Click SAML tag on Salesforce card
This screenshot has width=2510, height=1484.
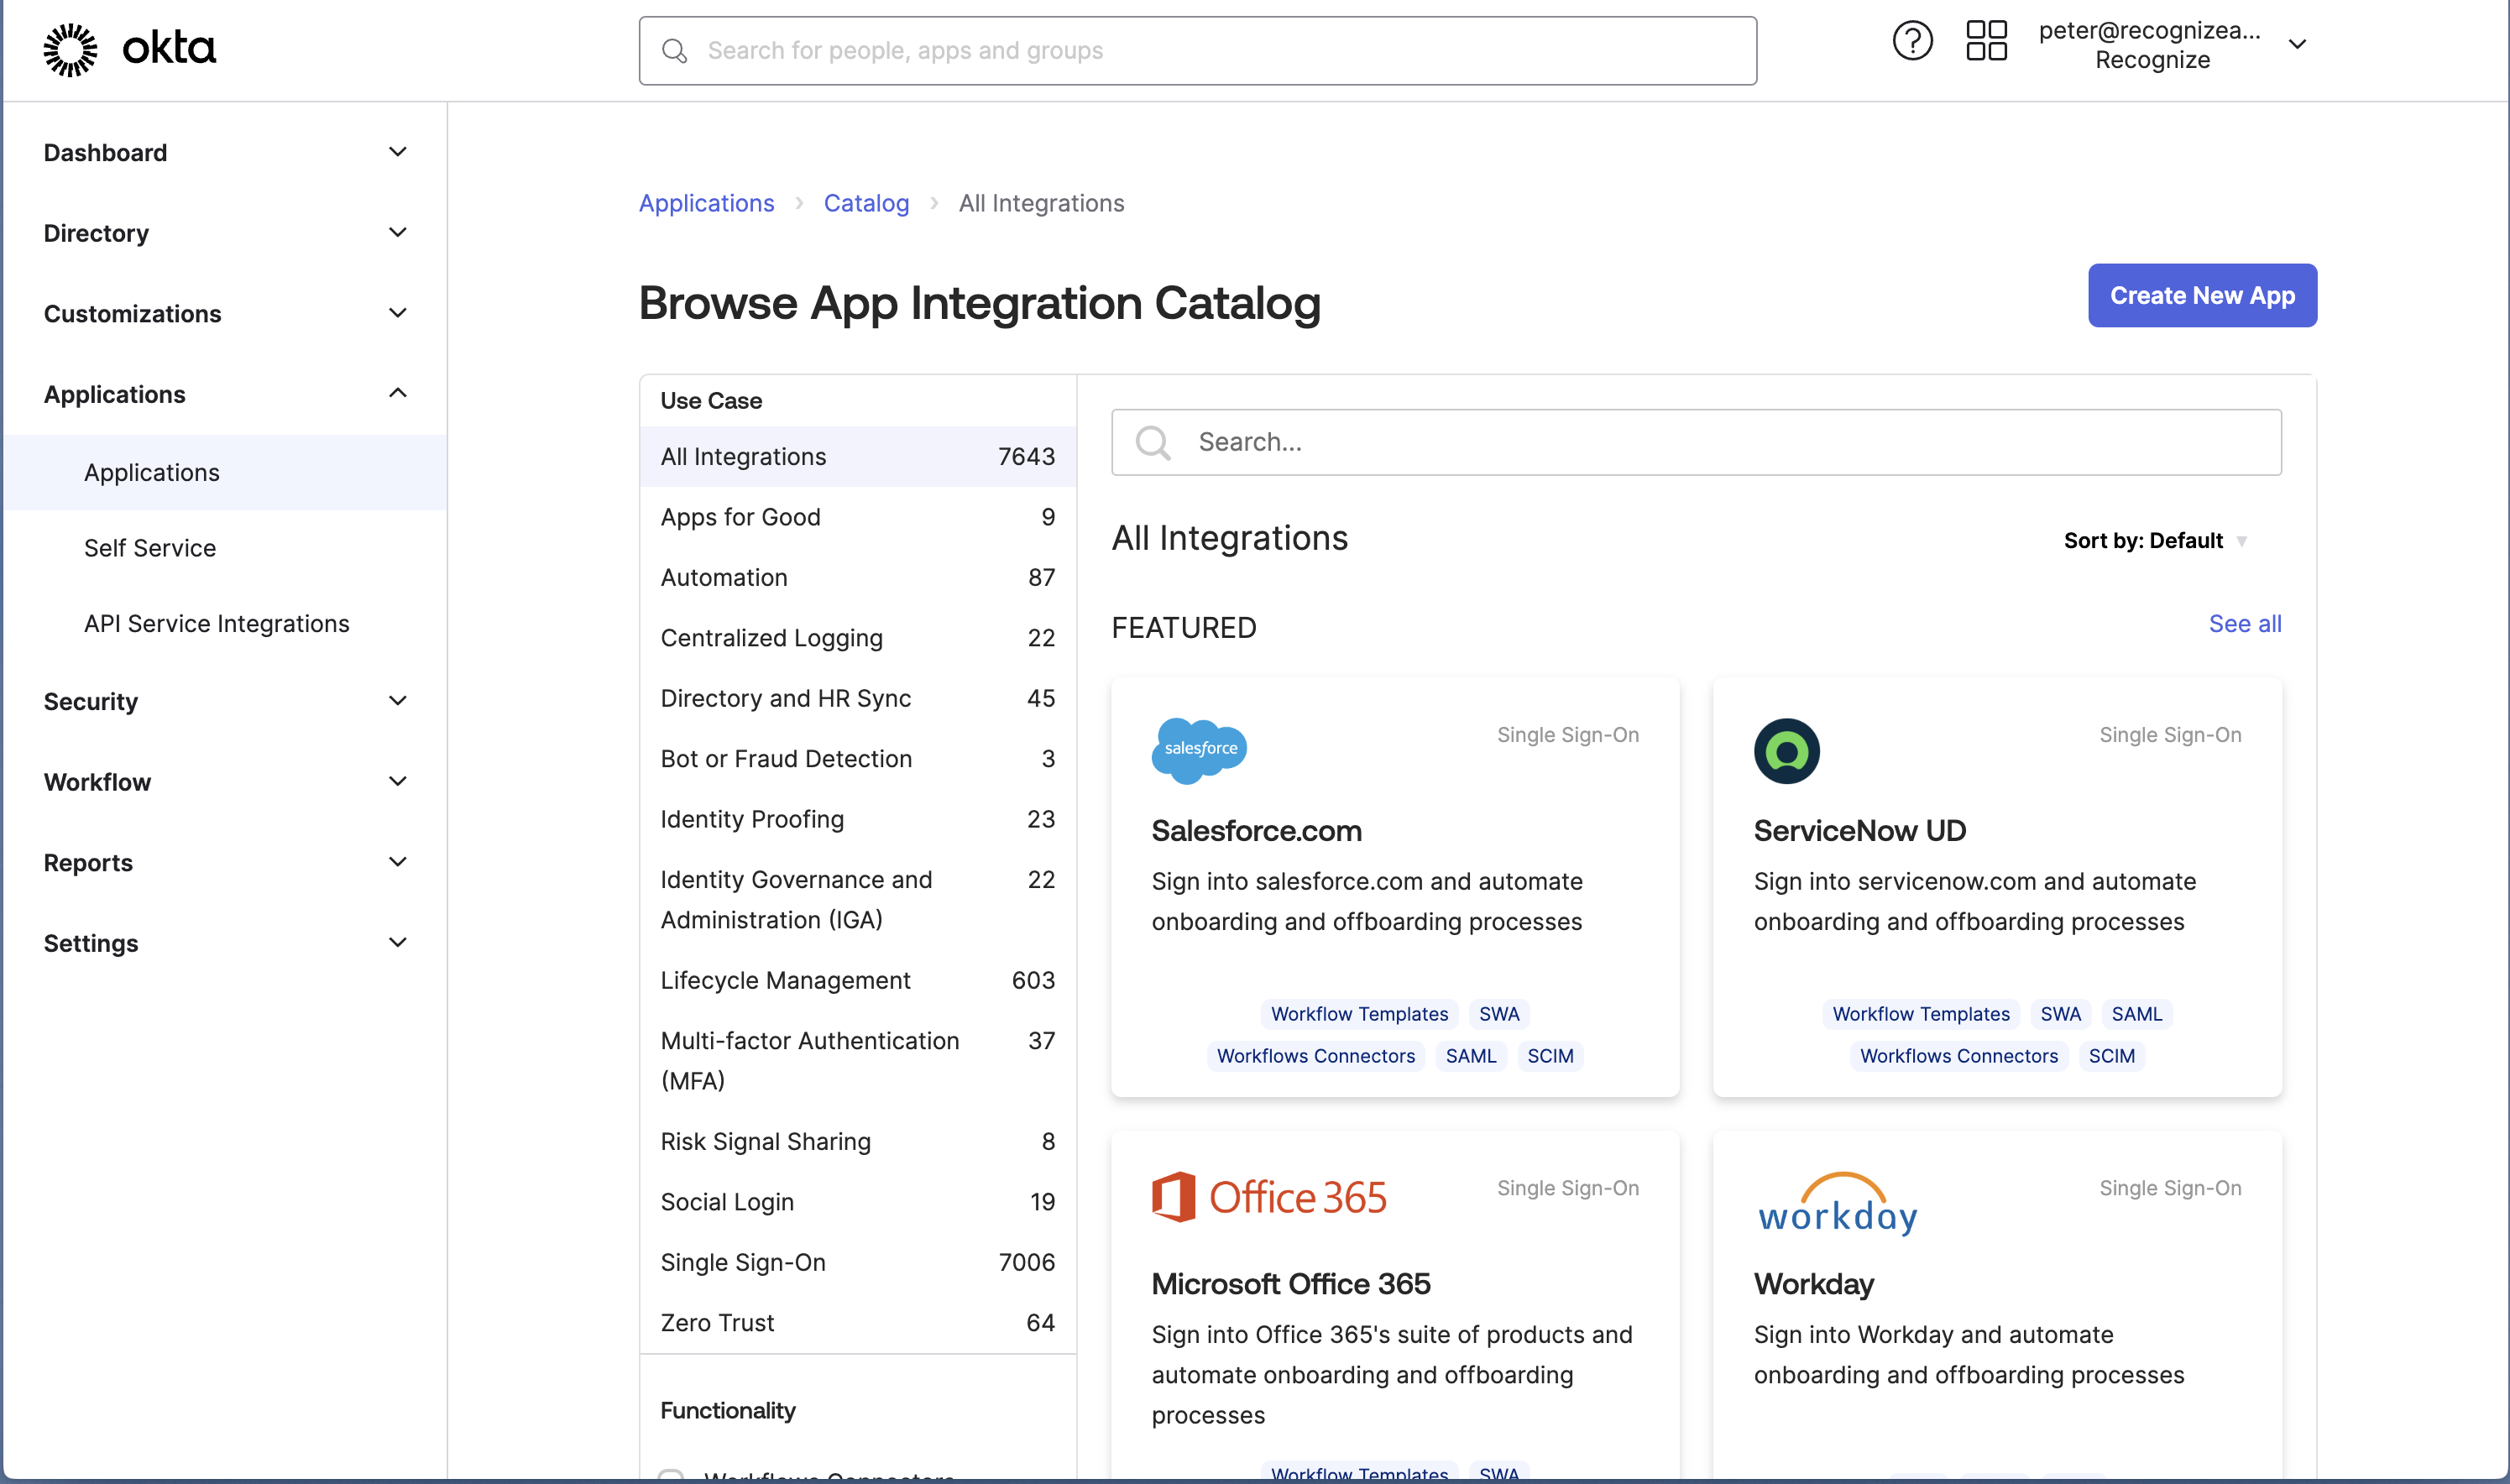(x=1470, y=1056)
